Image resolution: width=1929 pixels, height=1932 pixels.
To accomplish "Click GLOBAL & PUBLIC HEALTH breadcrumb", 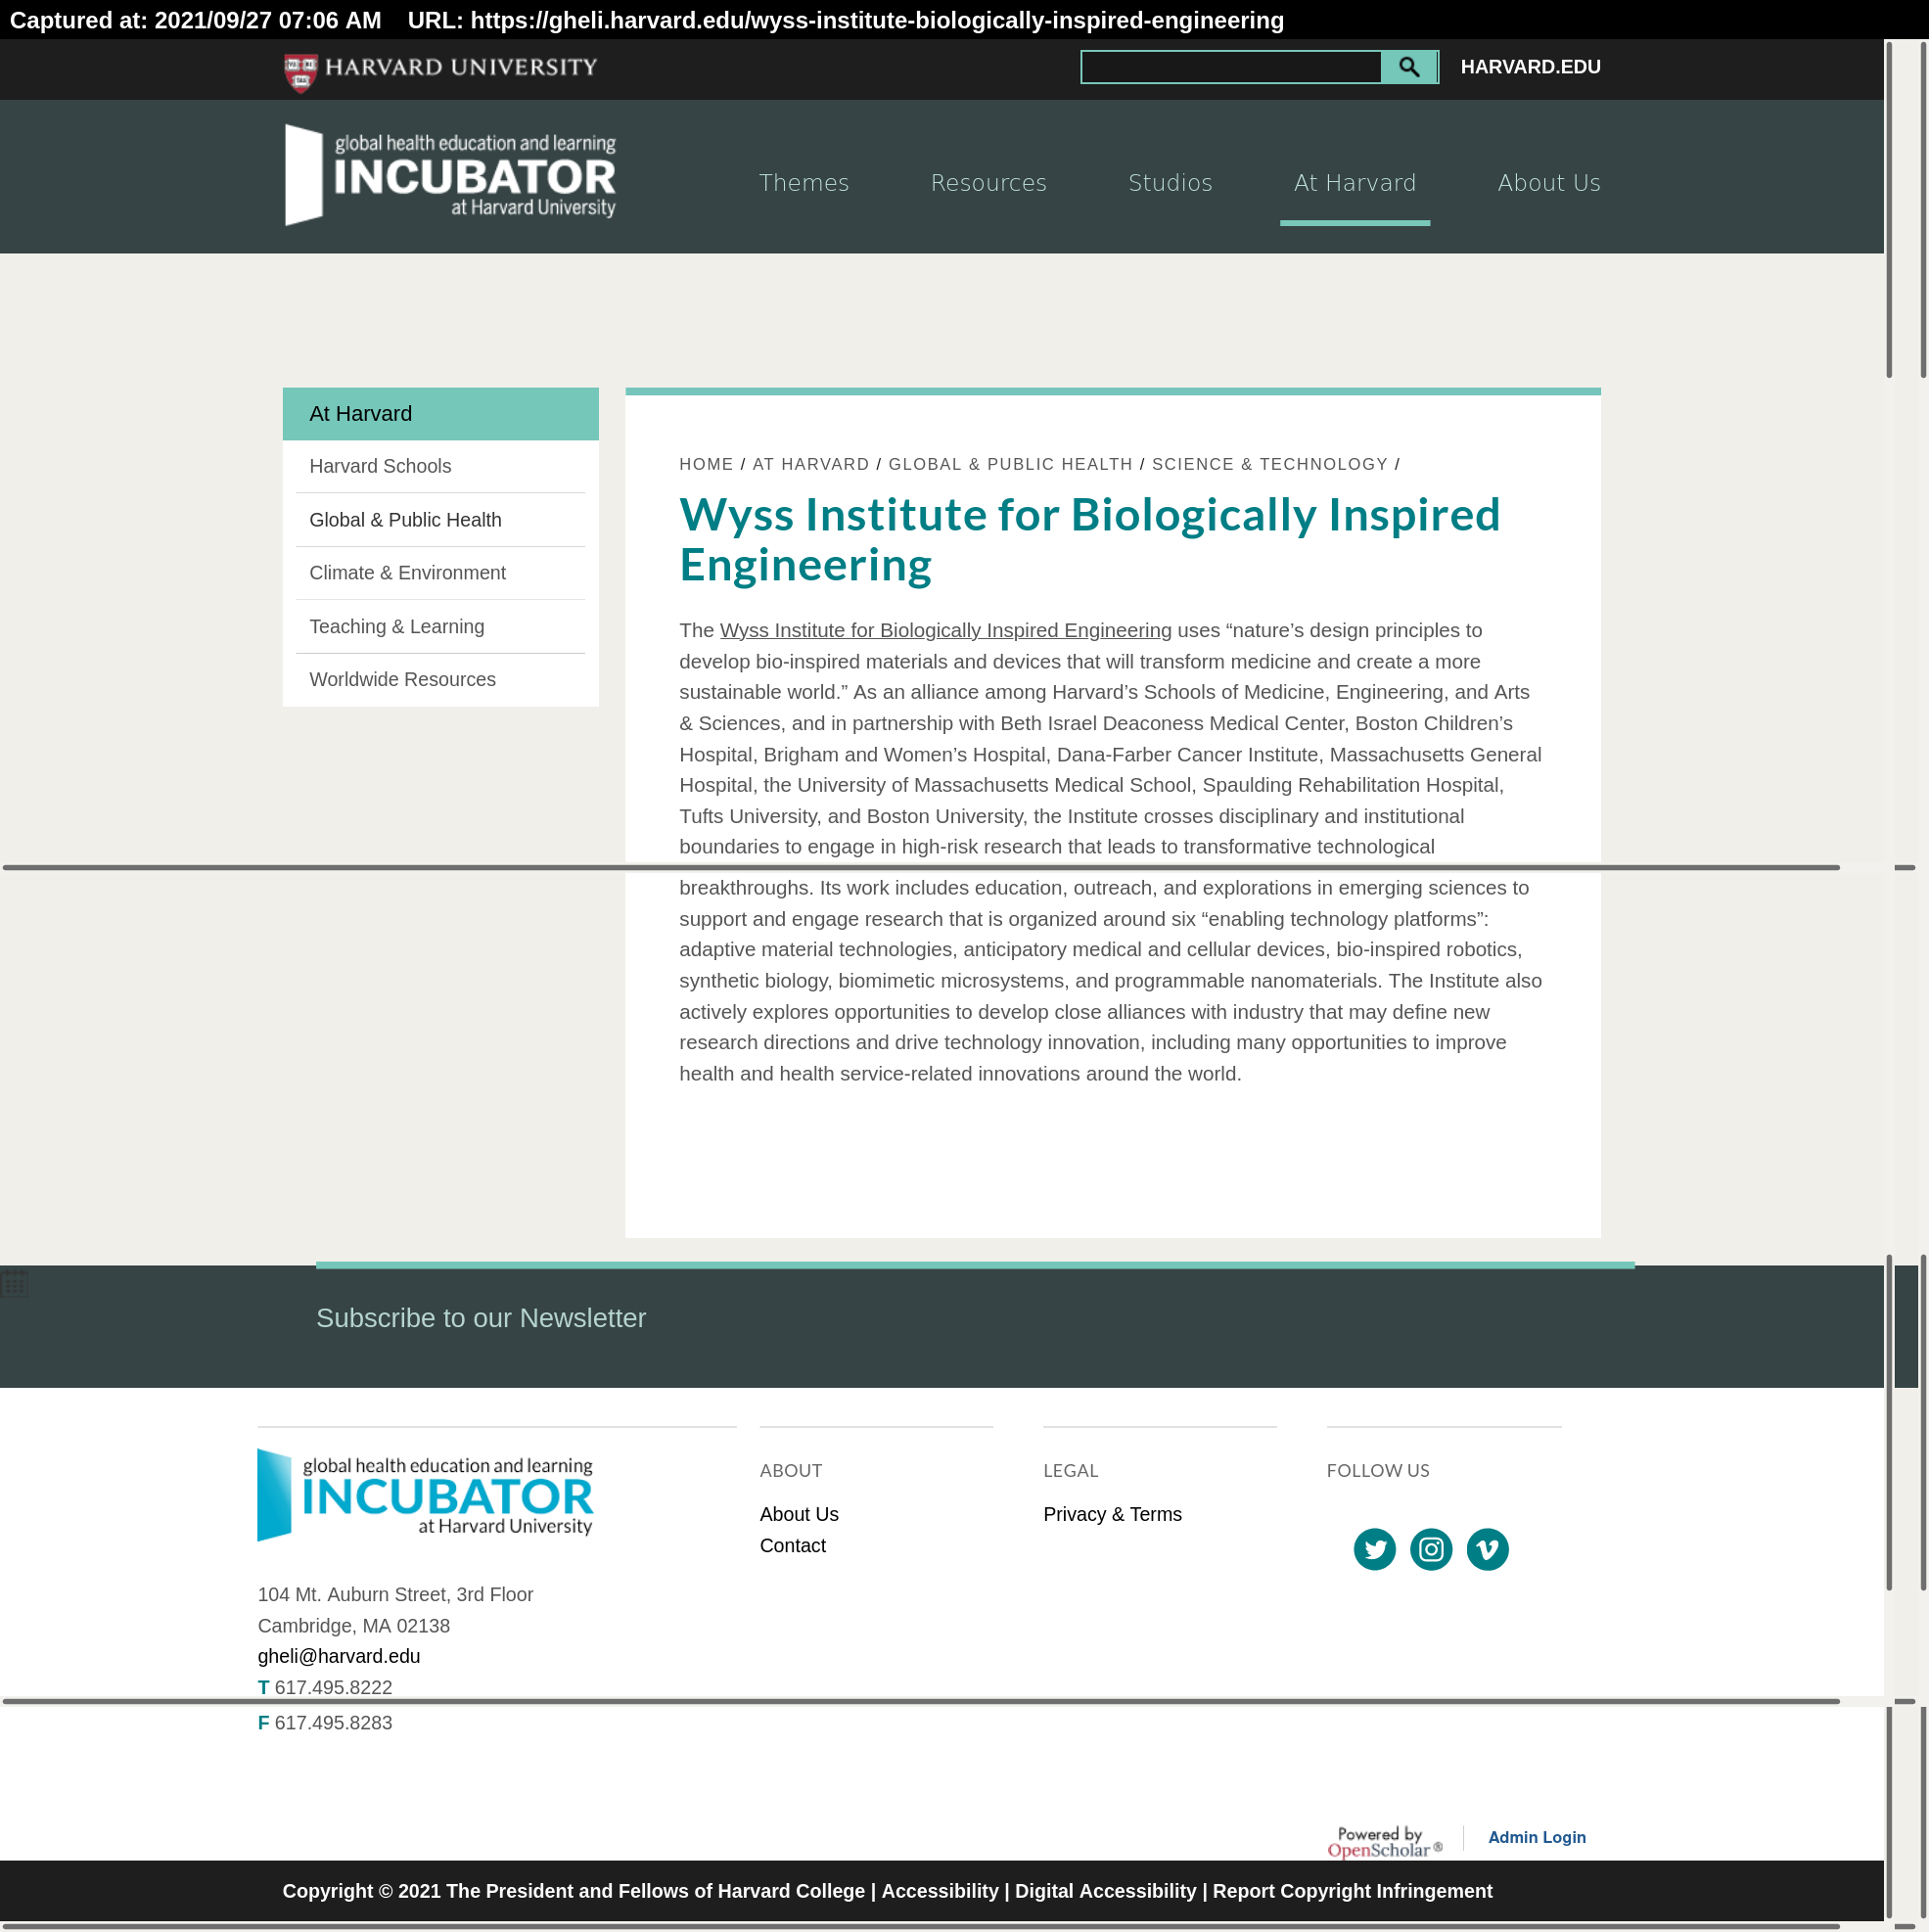I will (1010, 464).
